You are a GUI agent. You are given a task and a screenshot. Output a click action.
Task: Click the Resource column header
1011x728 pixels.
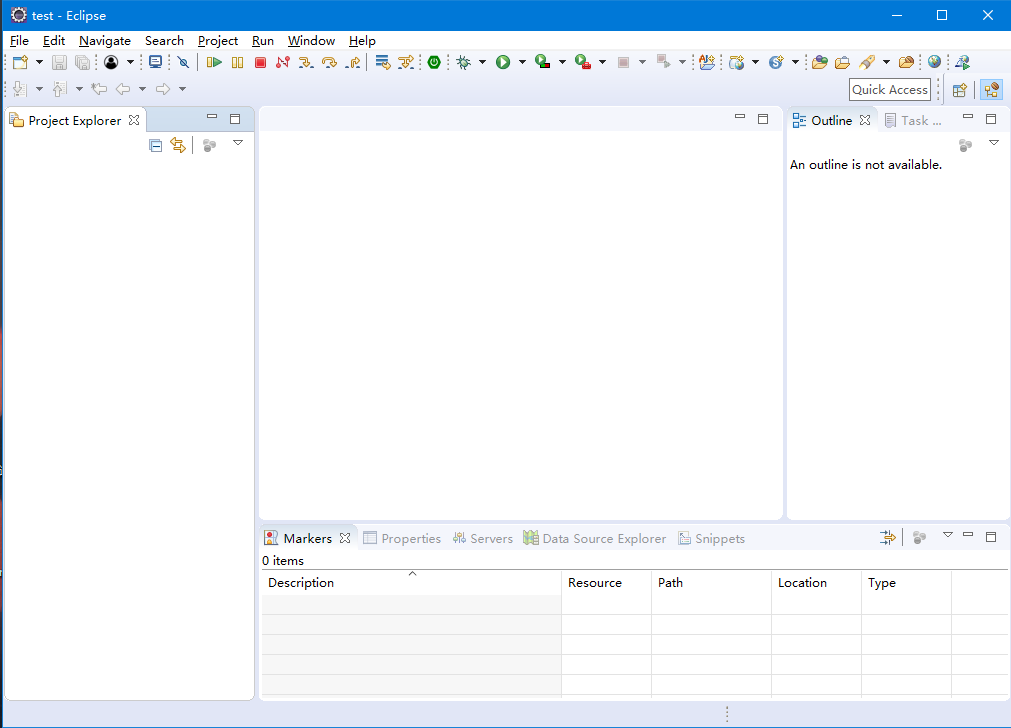coord(606,582)
